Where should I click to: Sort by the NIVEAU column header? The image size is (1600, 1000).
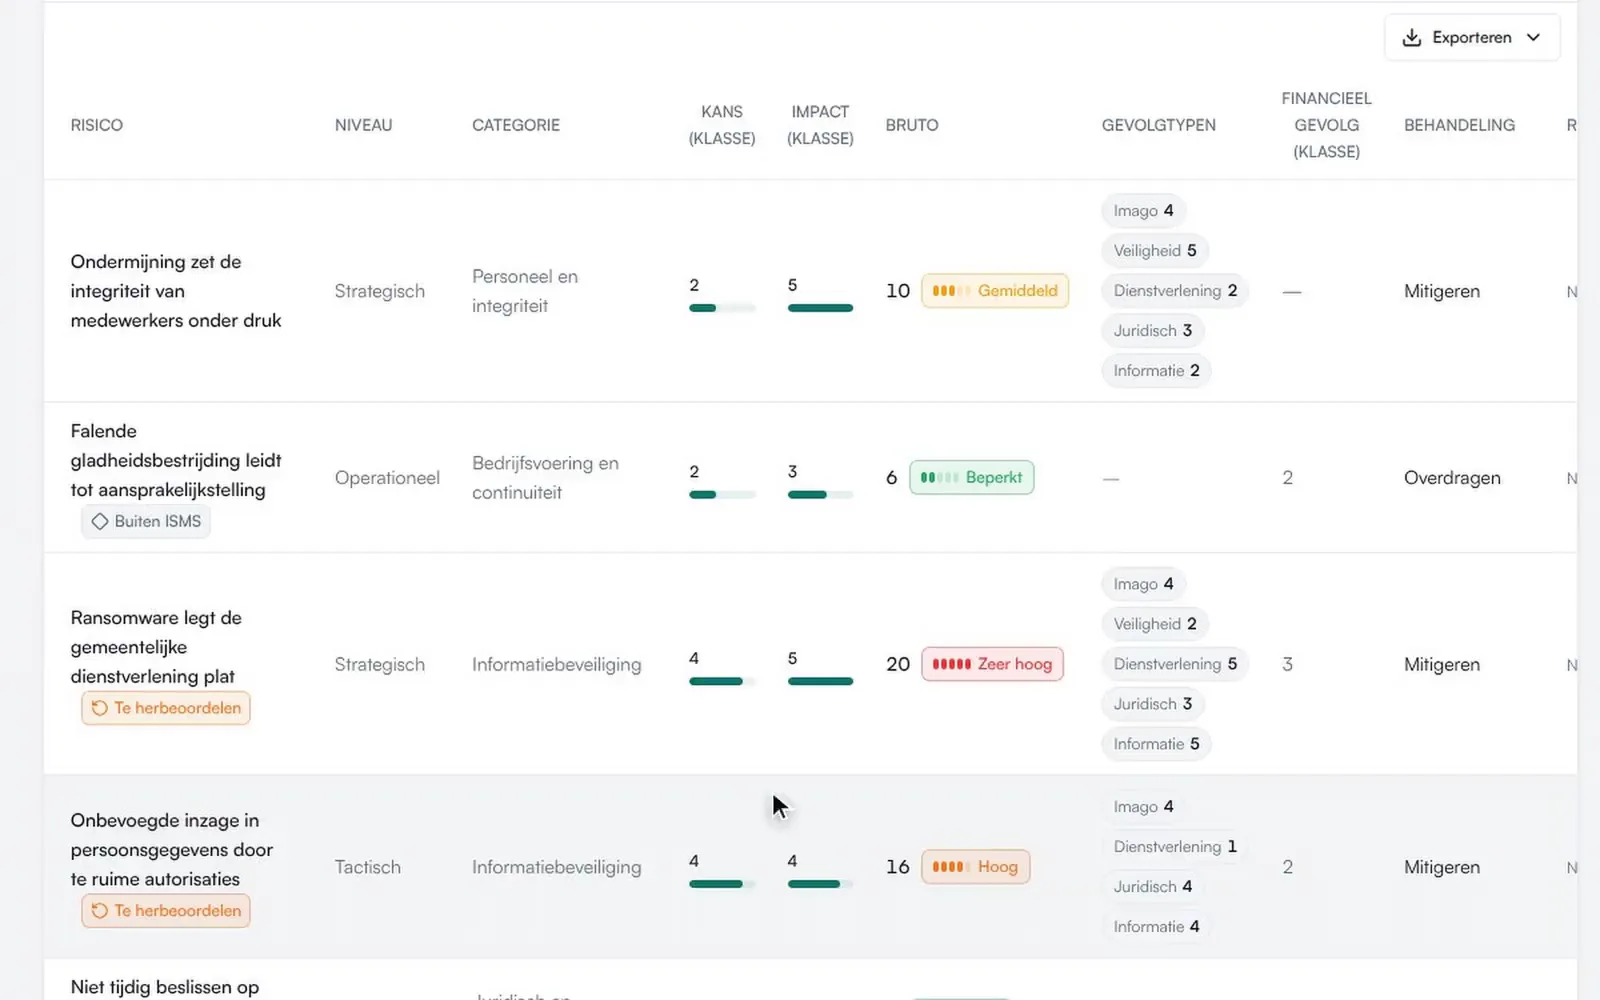click(363, 125)
